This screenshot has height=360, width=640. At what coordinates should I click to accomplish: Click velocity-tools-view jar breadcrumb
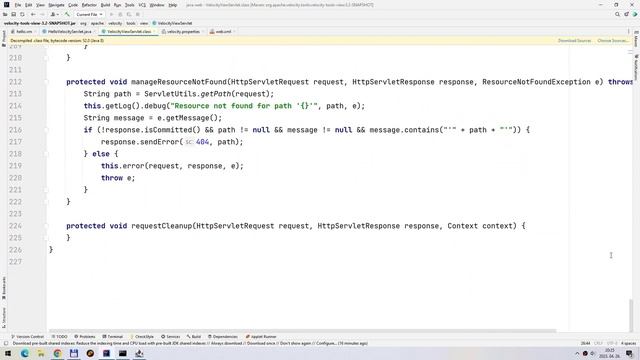pos(40,23)
